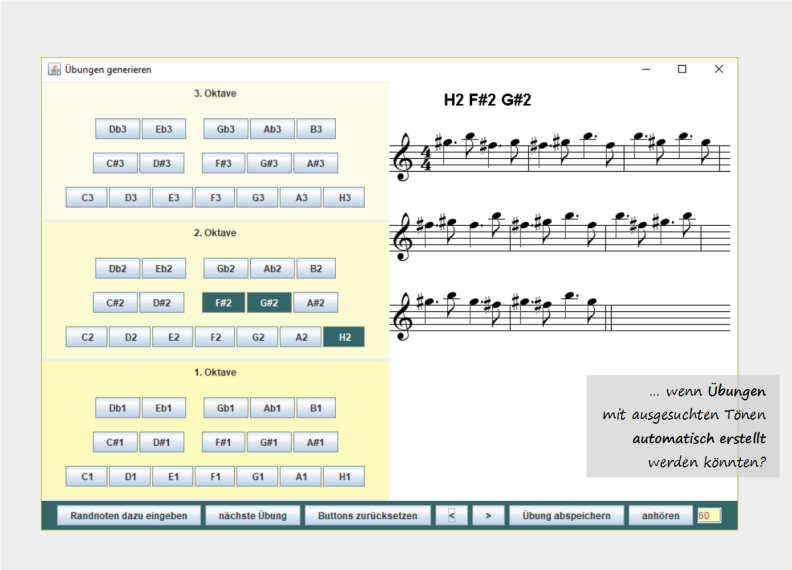
Task: Select the Eb2 flat note
Action: click(x=162, y=268)
